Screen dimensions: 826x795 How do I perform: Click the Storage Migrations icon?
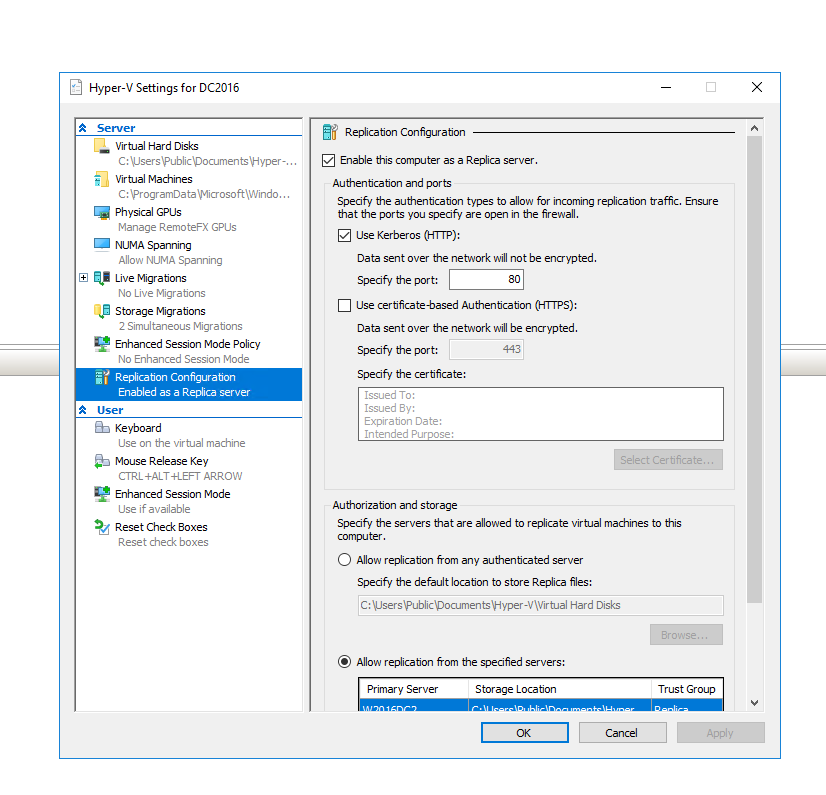point(102,311)
